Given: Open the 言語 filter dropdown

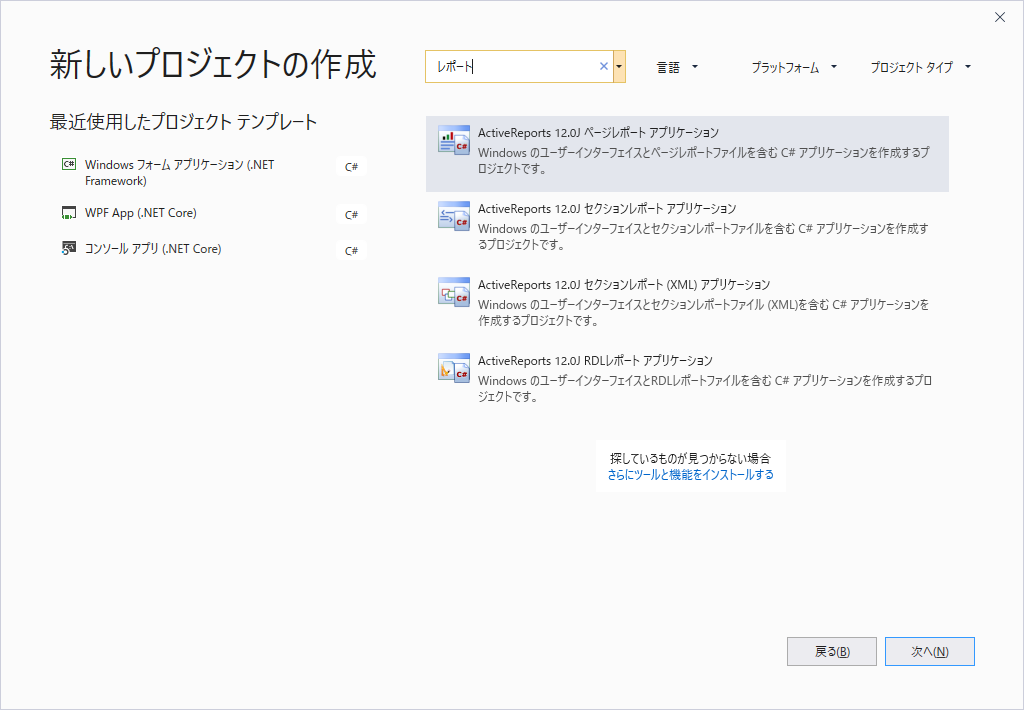Looking at the screenshot, I should click(x=677, y=67).
